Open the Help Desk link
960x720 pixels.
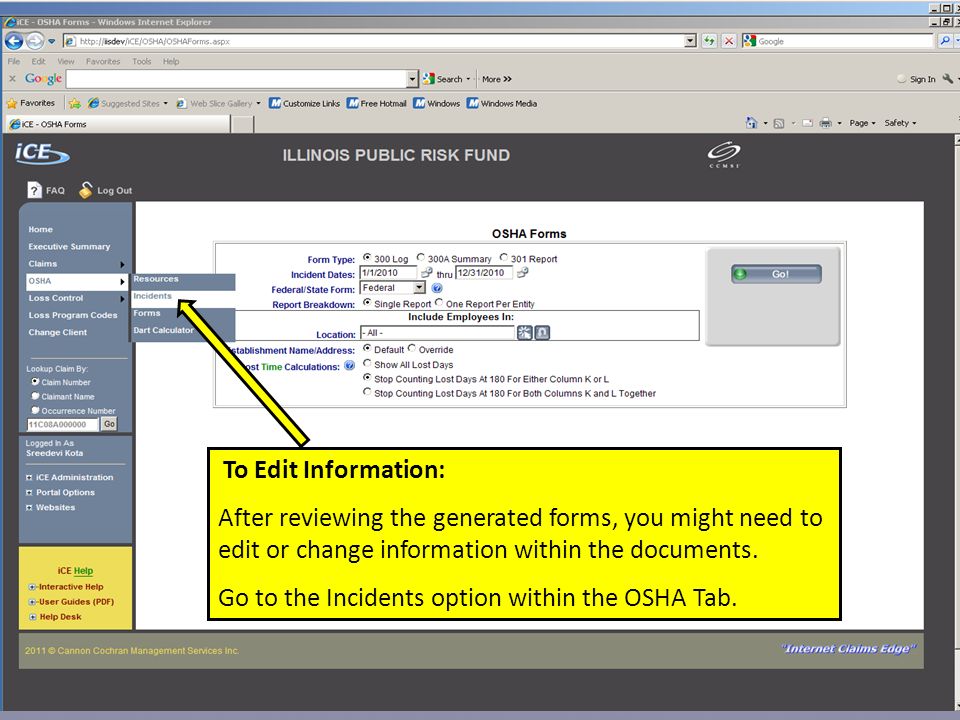tap(60, 617)
